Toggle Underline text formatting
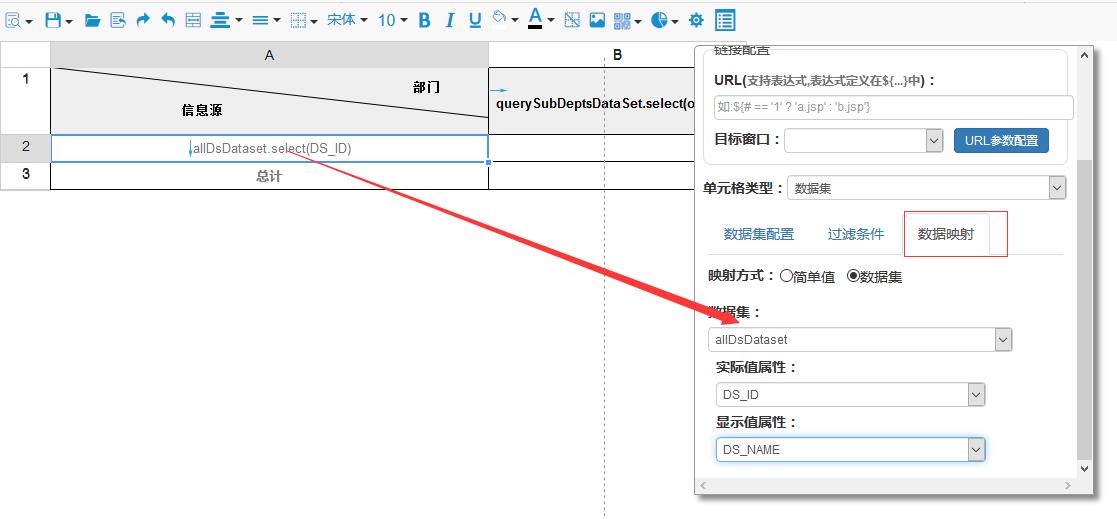 [474, 20]
